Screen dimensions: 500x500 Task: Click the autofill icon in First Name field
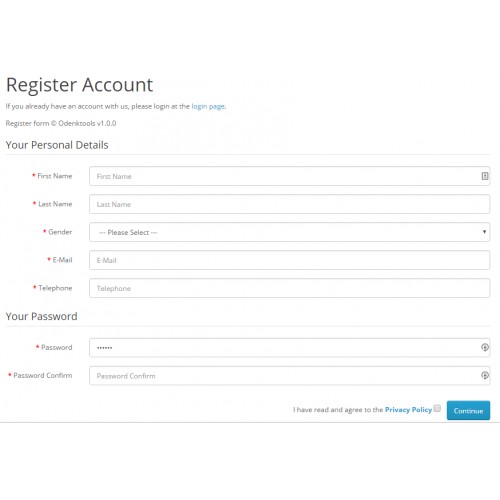[x=485, y=176]
